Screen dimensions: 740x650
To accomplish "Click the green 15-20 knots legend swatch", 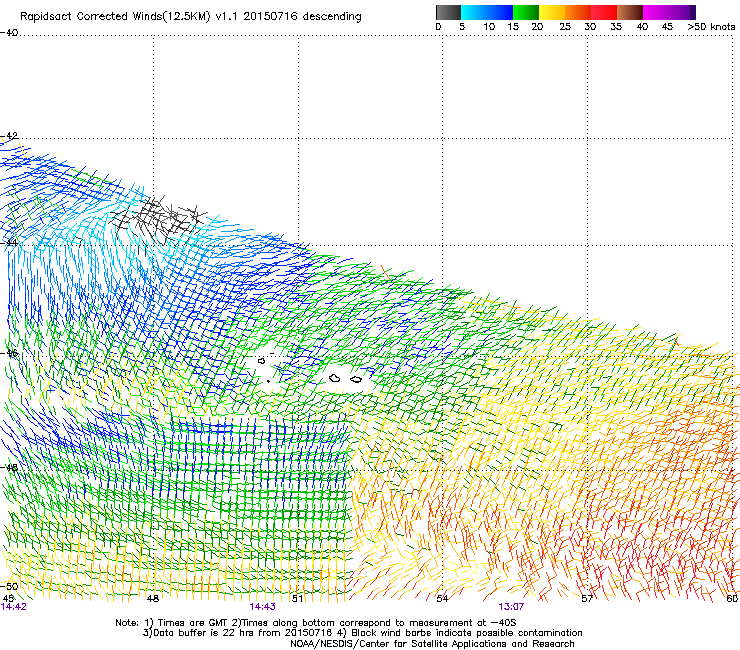I will [x=526, y=12].
